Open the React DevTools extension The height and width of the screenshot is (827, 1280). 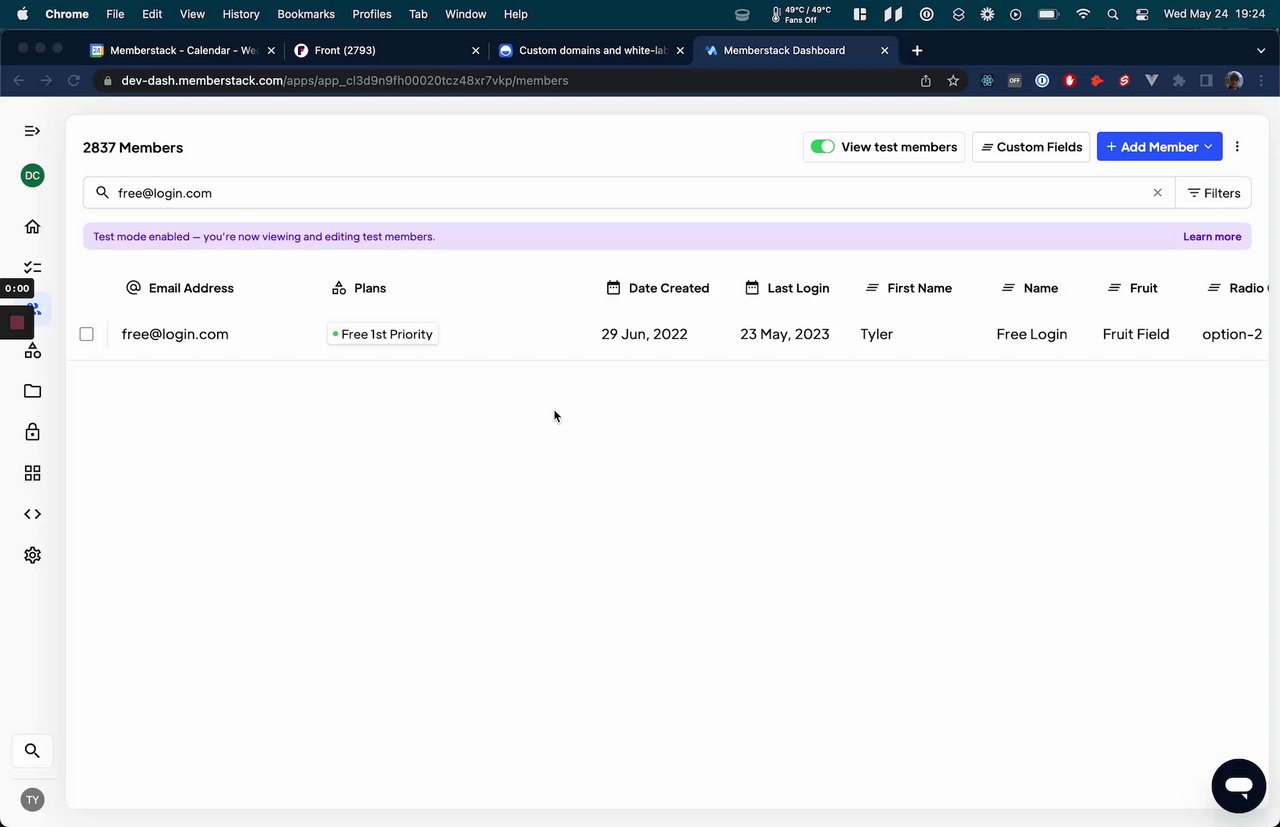click(987, 80)
